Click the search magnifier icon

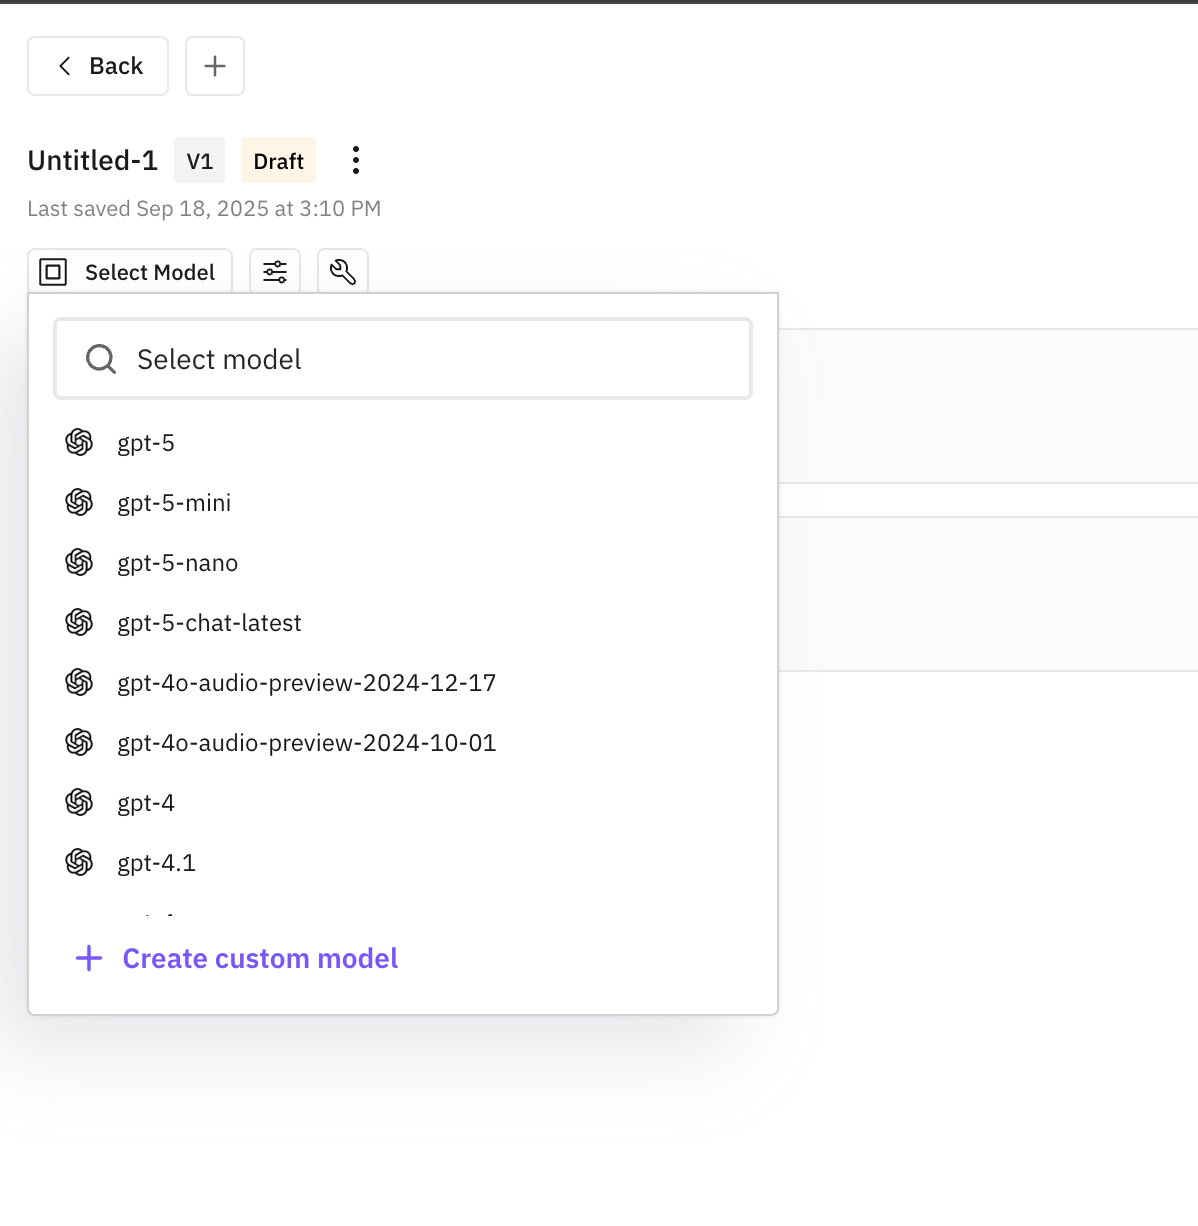click(x=101, y=359)
